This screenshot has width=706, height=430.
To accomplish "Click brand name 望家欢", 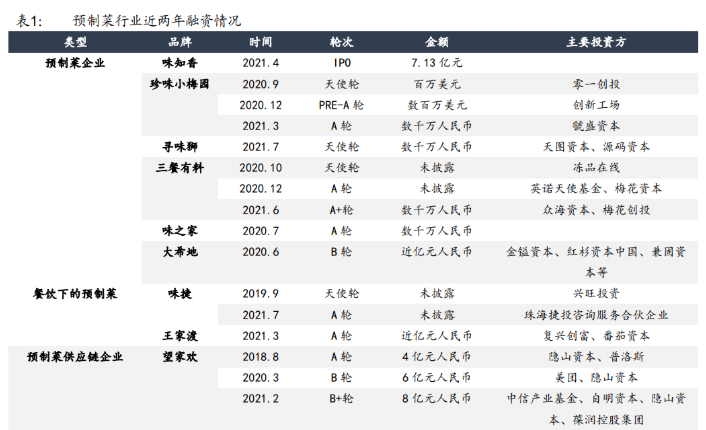I will 180,357.
